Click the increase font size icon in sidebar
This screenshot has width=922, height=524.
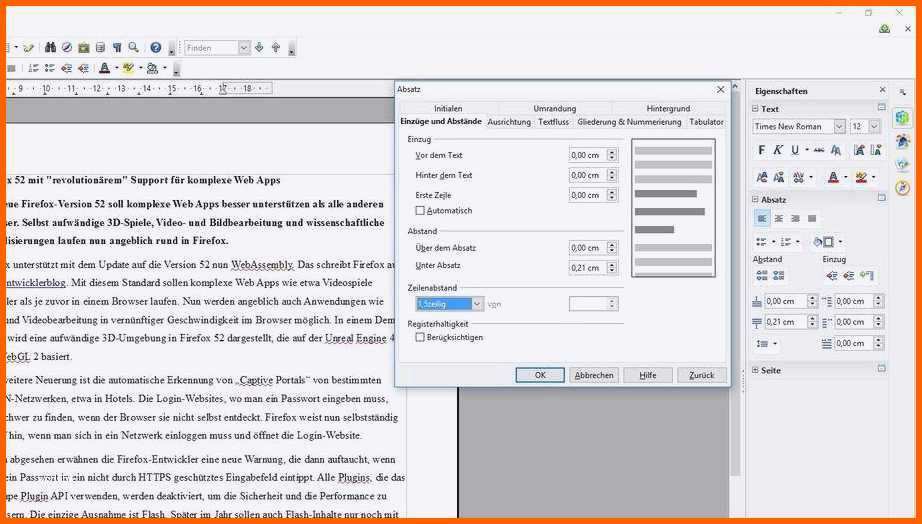(x=859, y=151)
